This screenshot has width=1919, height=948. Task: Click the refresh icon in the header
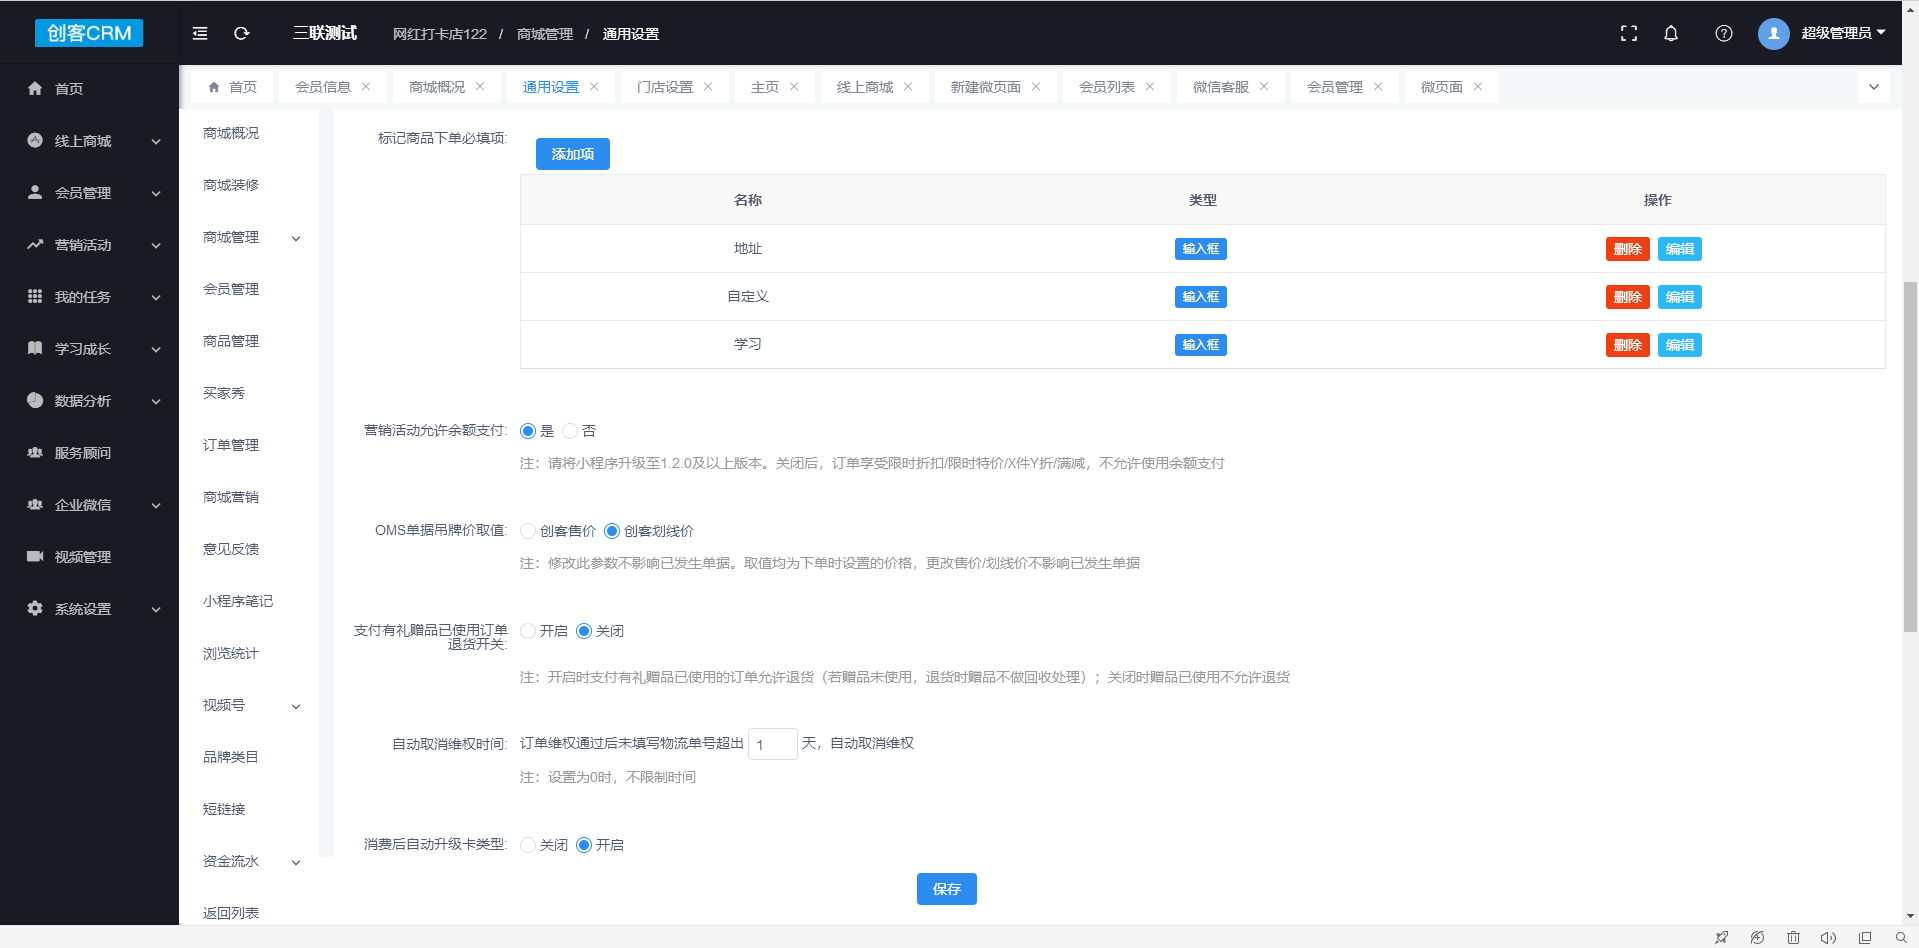point(241,33)
